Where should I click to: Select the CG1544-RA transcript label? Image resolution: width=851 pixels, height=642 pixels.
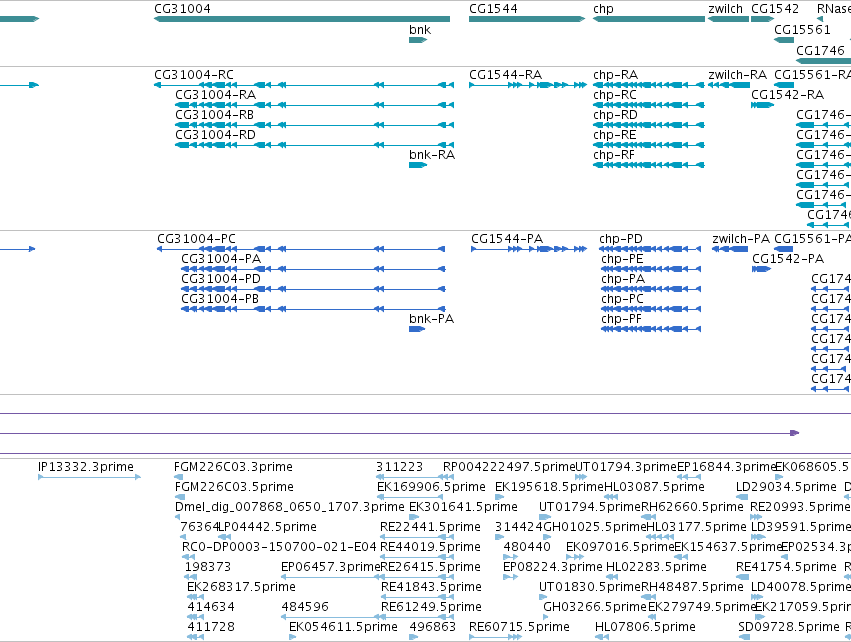[x=505, y=74]
